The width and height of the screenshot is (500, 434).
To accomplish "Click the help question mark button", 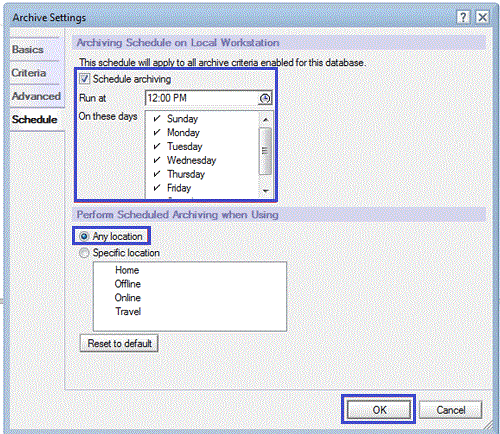I will click(x=463, y=17).
